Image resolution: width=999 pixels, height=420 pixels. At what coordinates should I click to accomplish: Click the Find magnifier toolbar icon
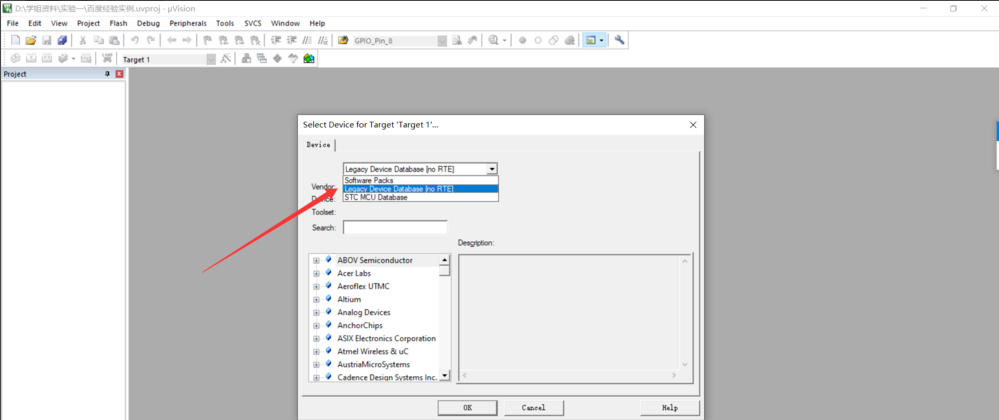(x=493, y=40)
